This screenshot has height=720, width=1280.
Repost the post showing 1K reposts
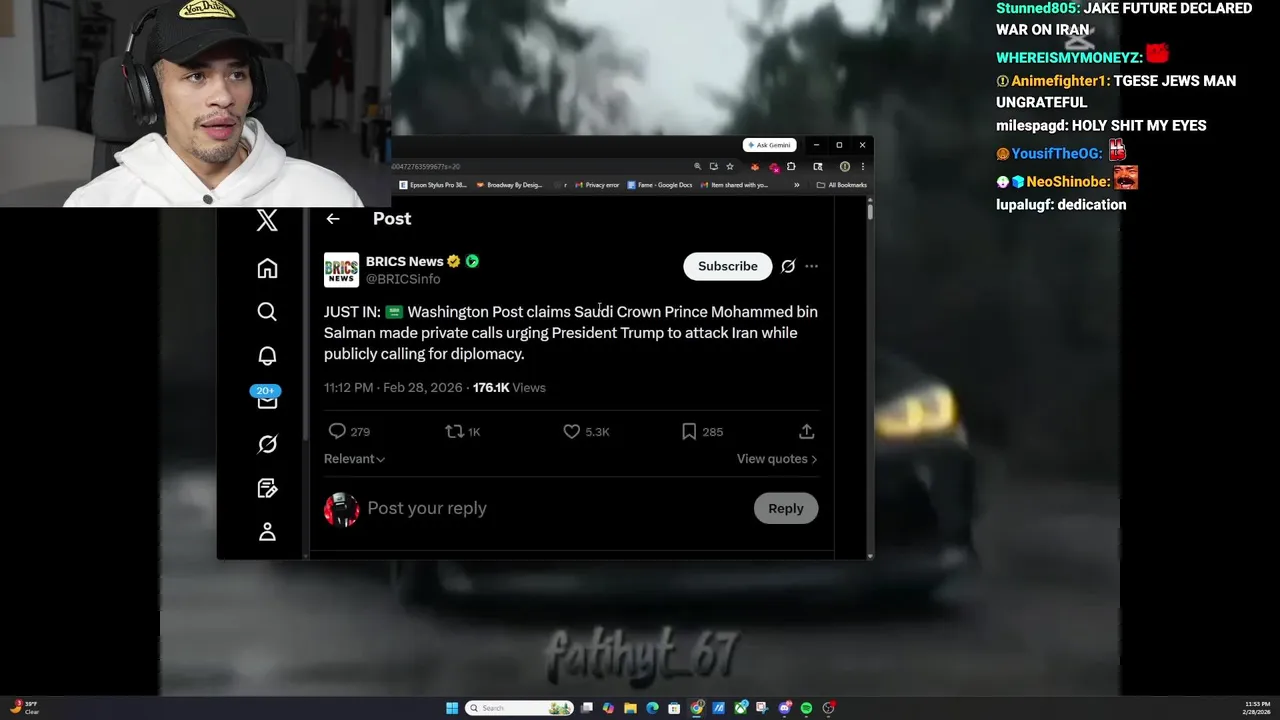(463, 431)
